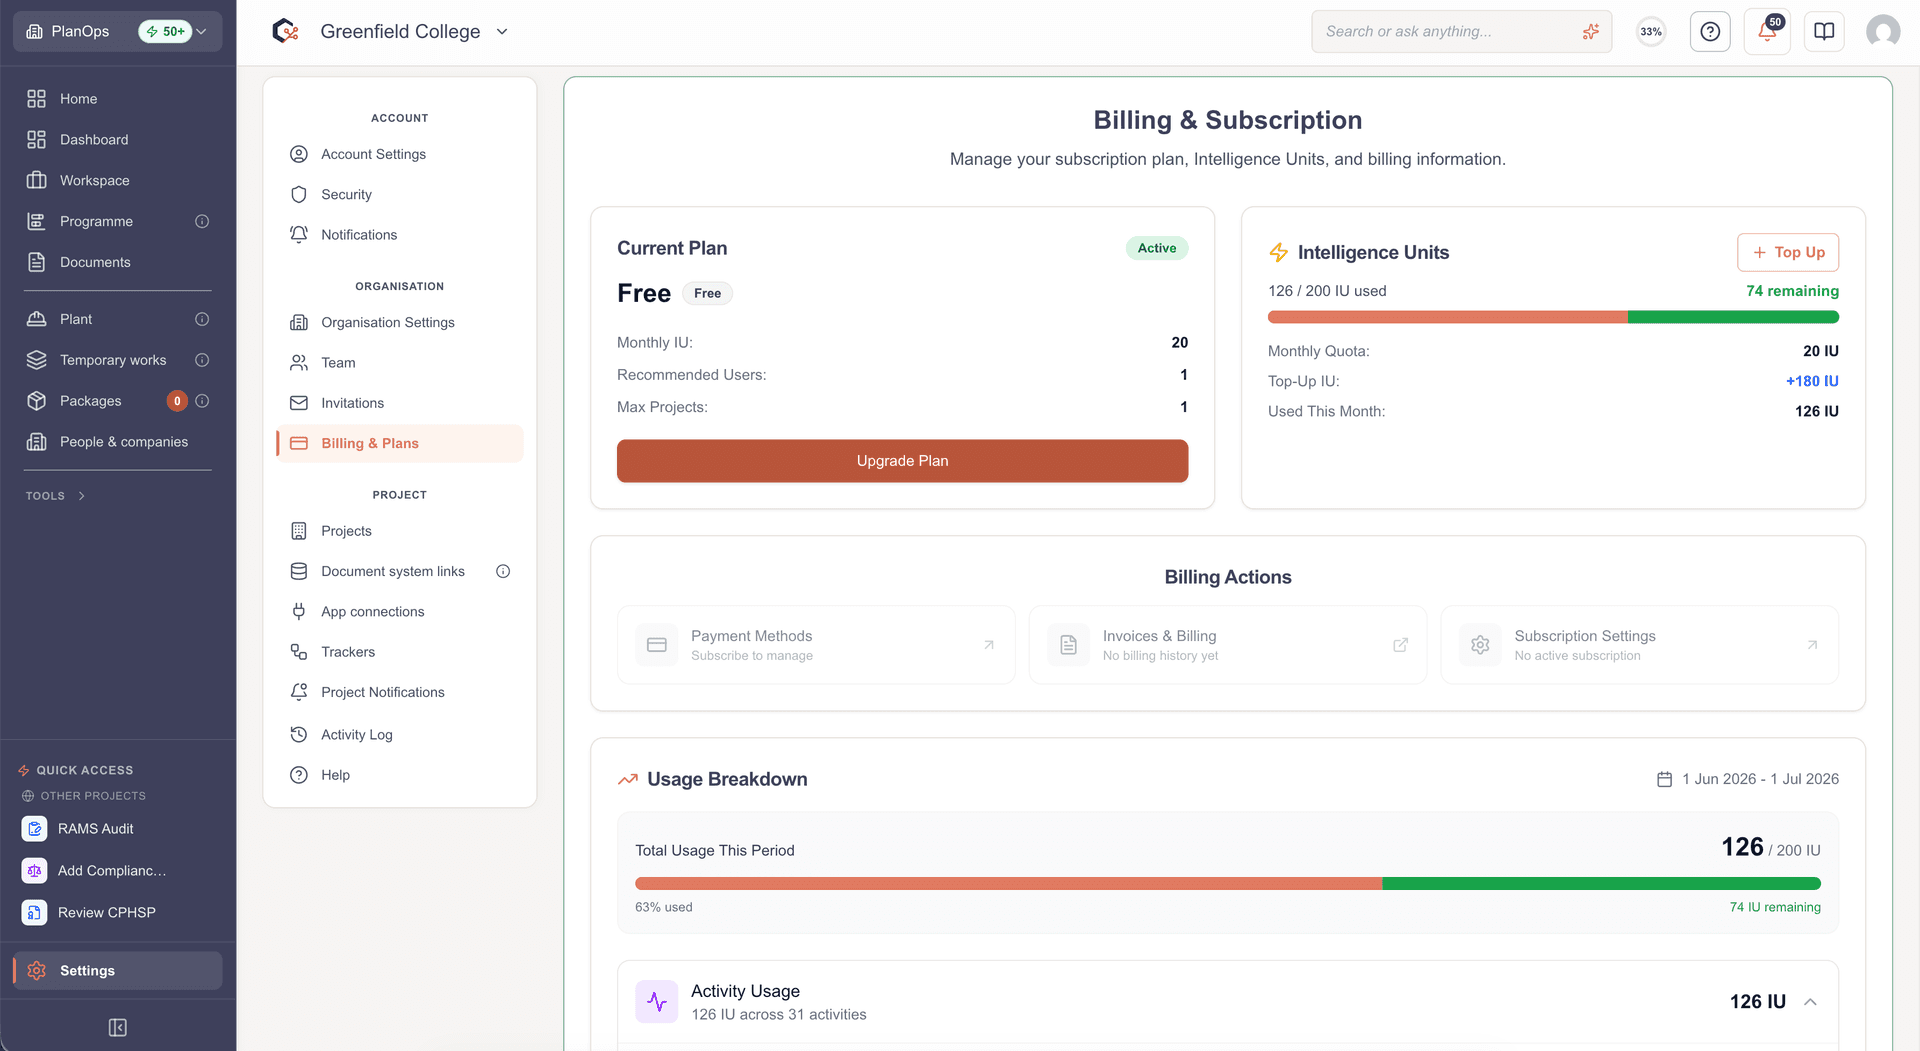
Task: Click info icon beside Document system links
Action: [503, 571]
